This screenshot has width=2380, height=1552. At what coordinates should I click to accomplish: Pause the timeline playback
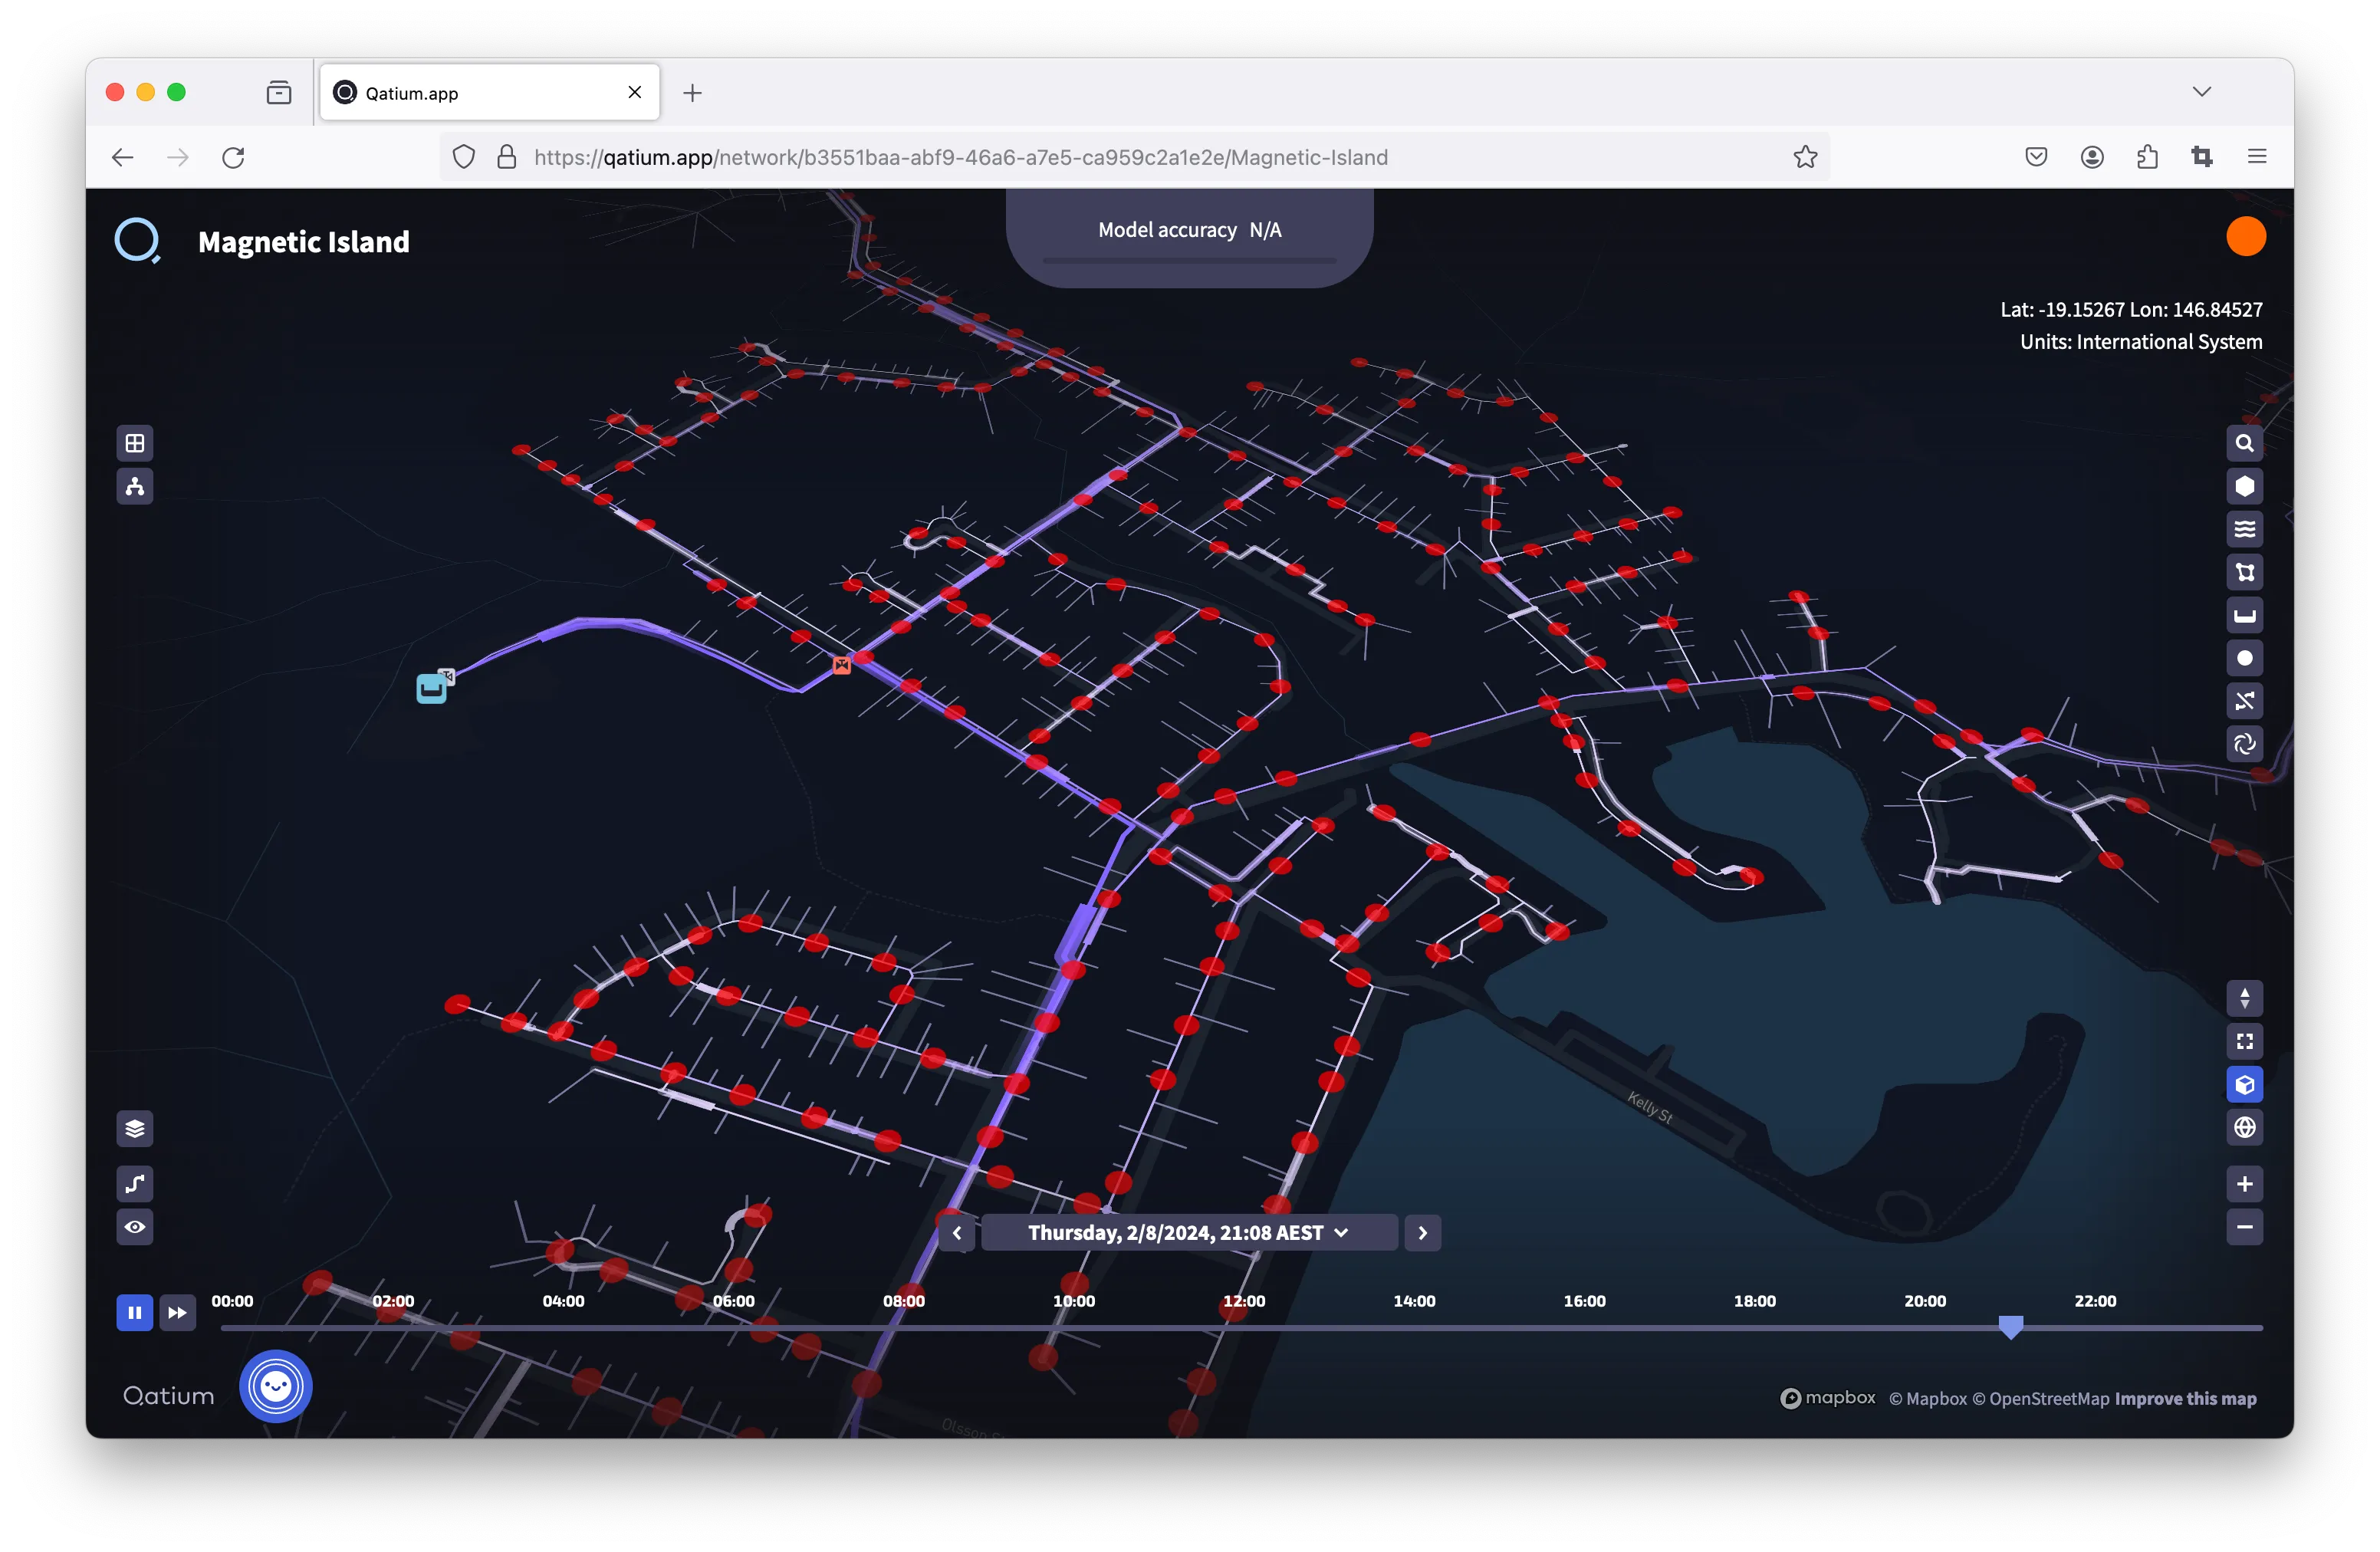tap(135, 1313)
